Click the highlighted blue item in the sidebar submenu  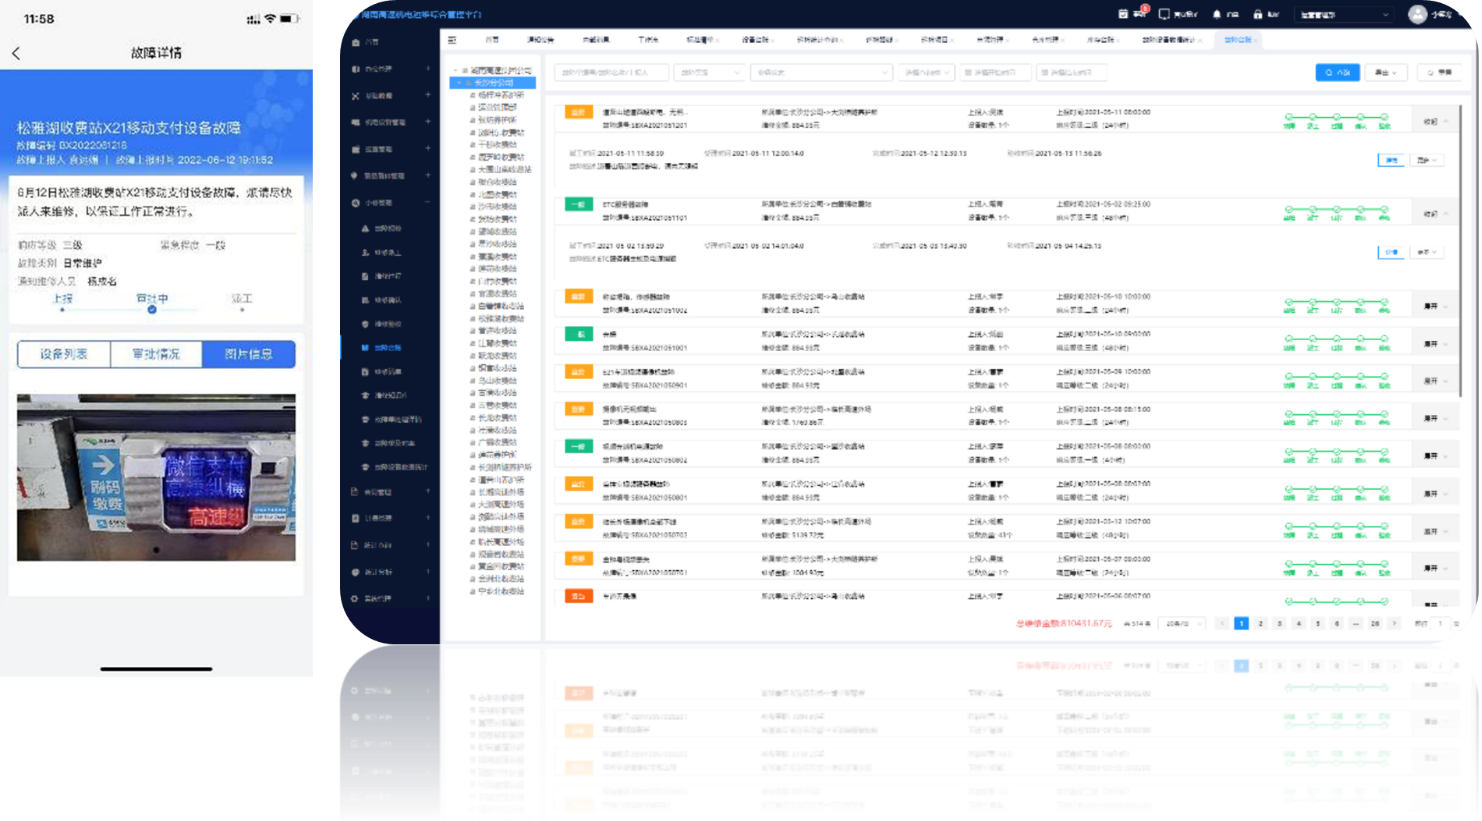[389, 348]
